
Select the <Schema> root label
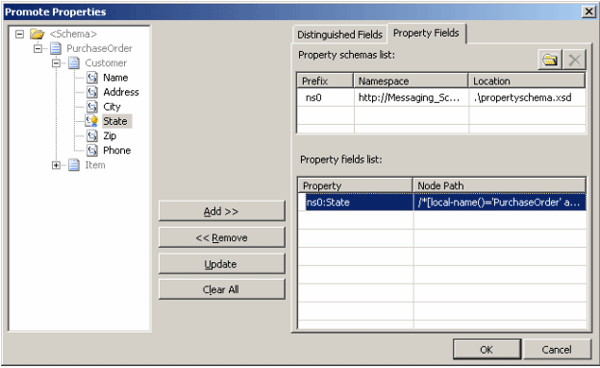pyautogui.click(x=73, y=34)
